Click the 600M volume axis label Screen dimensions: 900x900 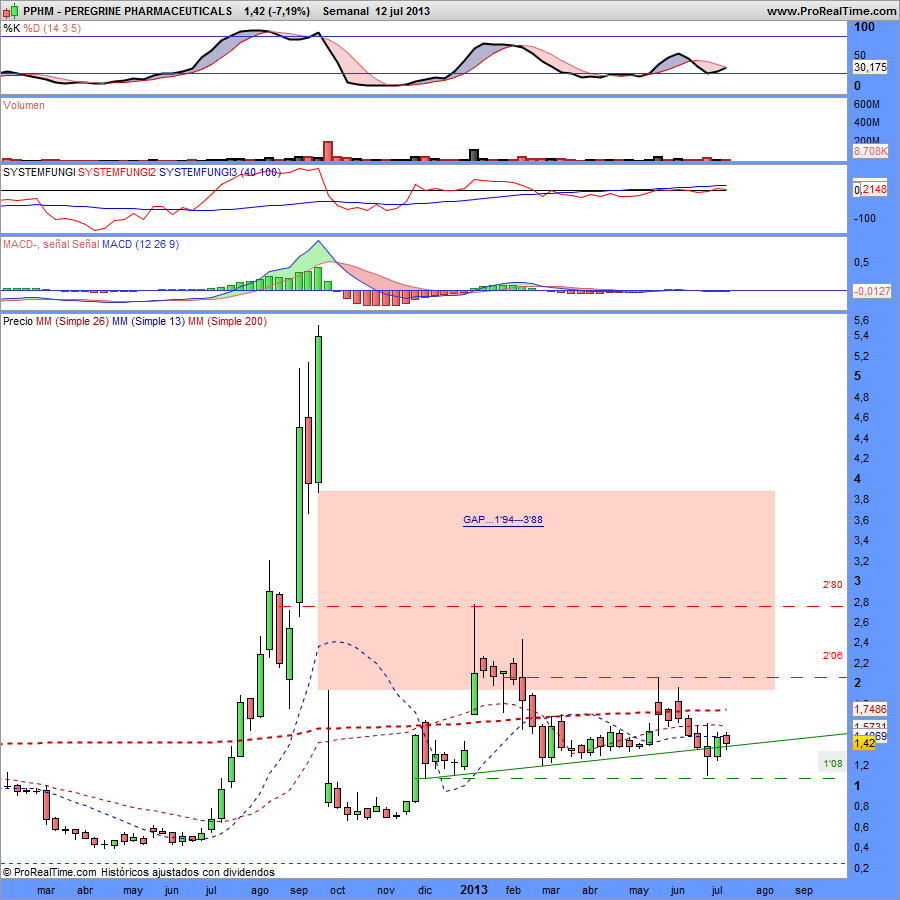click(867, 104)
